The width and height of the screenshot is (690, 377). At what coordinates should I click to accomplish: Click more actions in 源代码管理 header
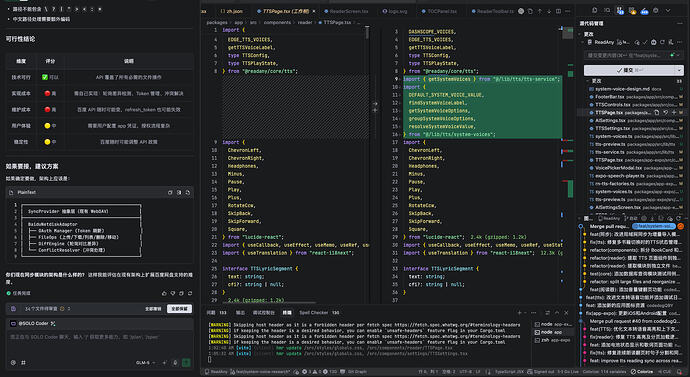click(680, 23)
